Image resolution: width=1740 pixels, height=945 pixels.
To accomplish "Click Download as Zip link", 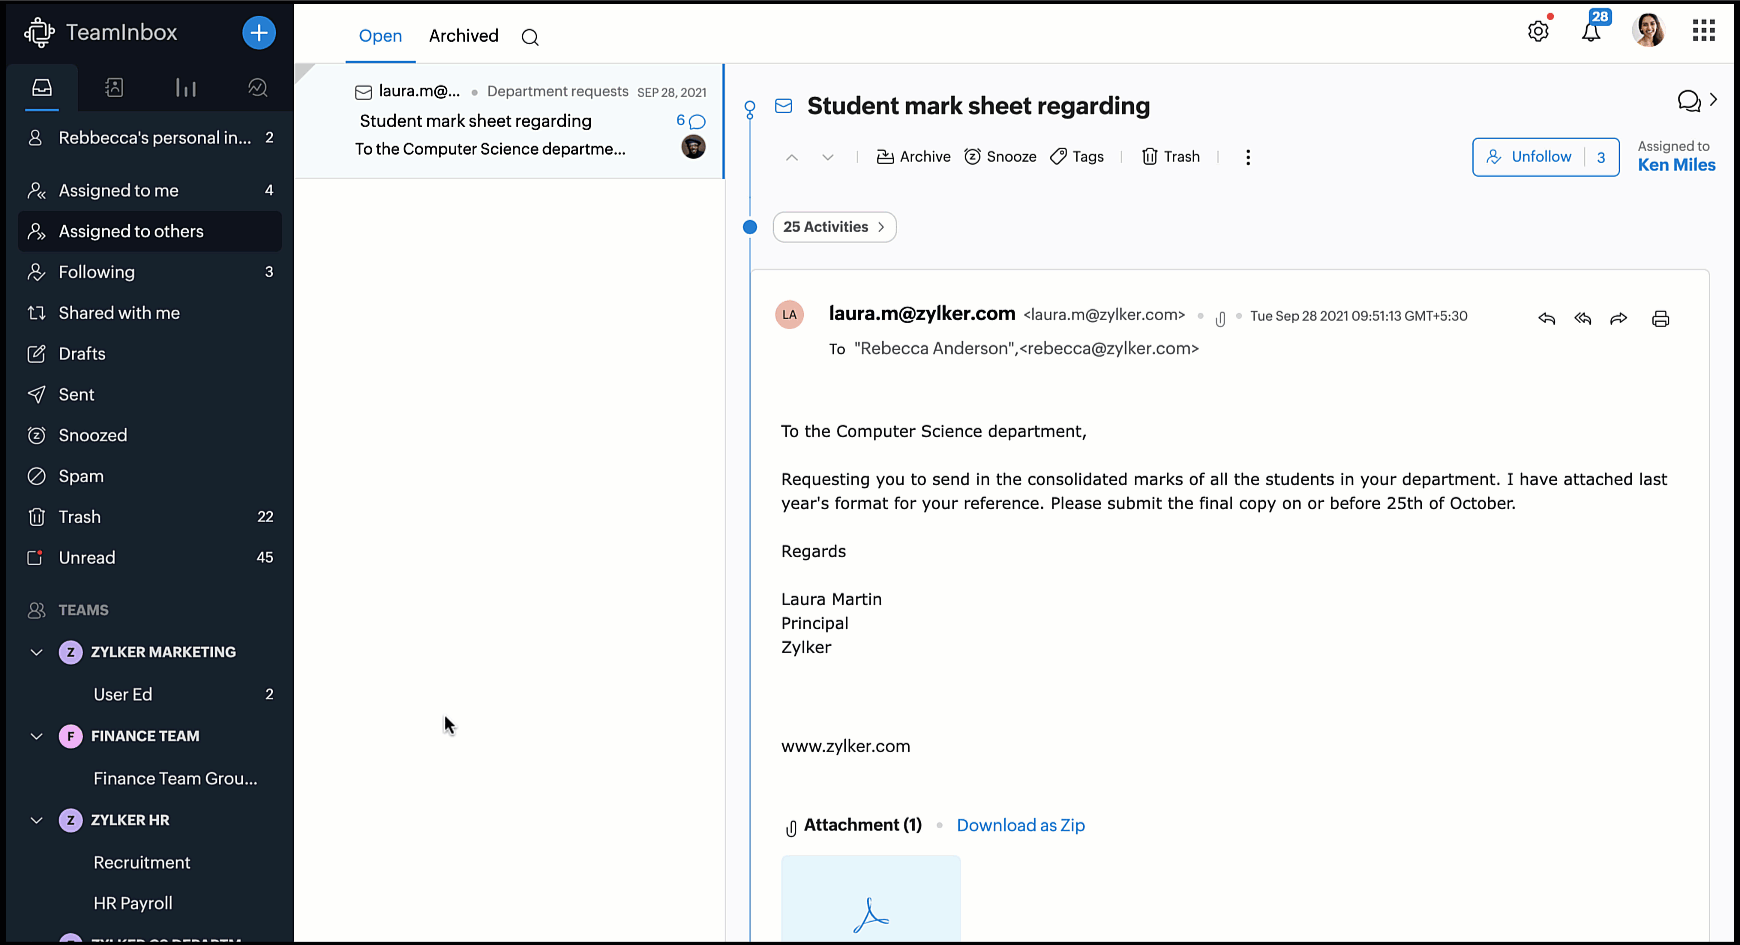I will [1020, 825].
